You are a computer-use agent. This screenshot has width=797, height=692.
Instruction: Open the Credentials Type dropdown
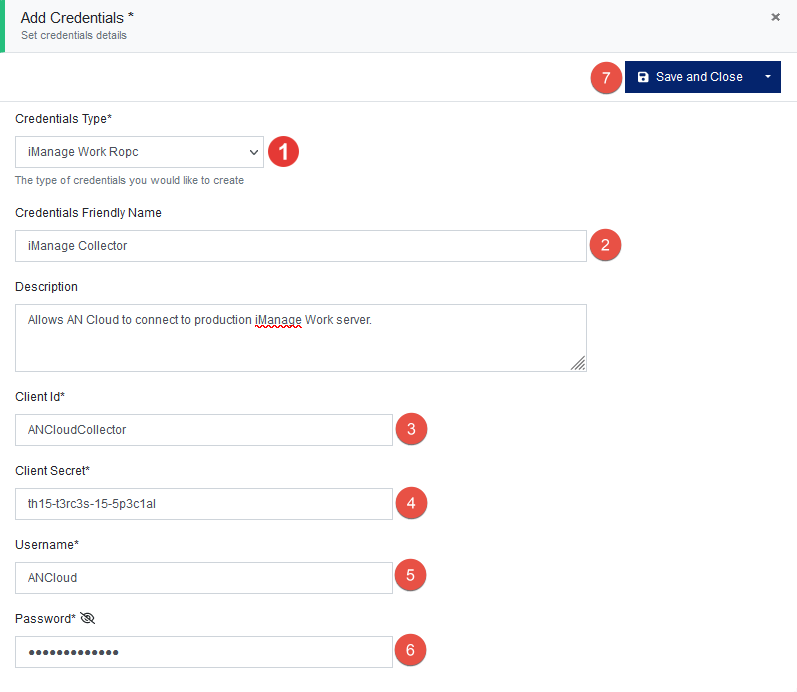coord(139,152)
